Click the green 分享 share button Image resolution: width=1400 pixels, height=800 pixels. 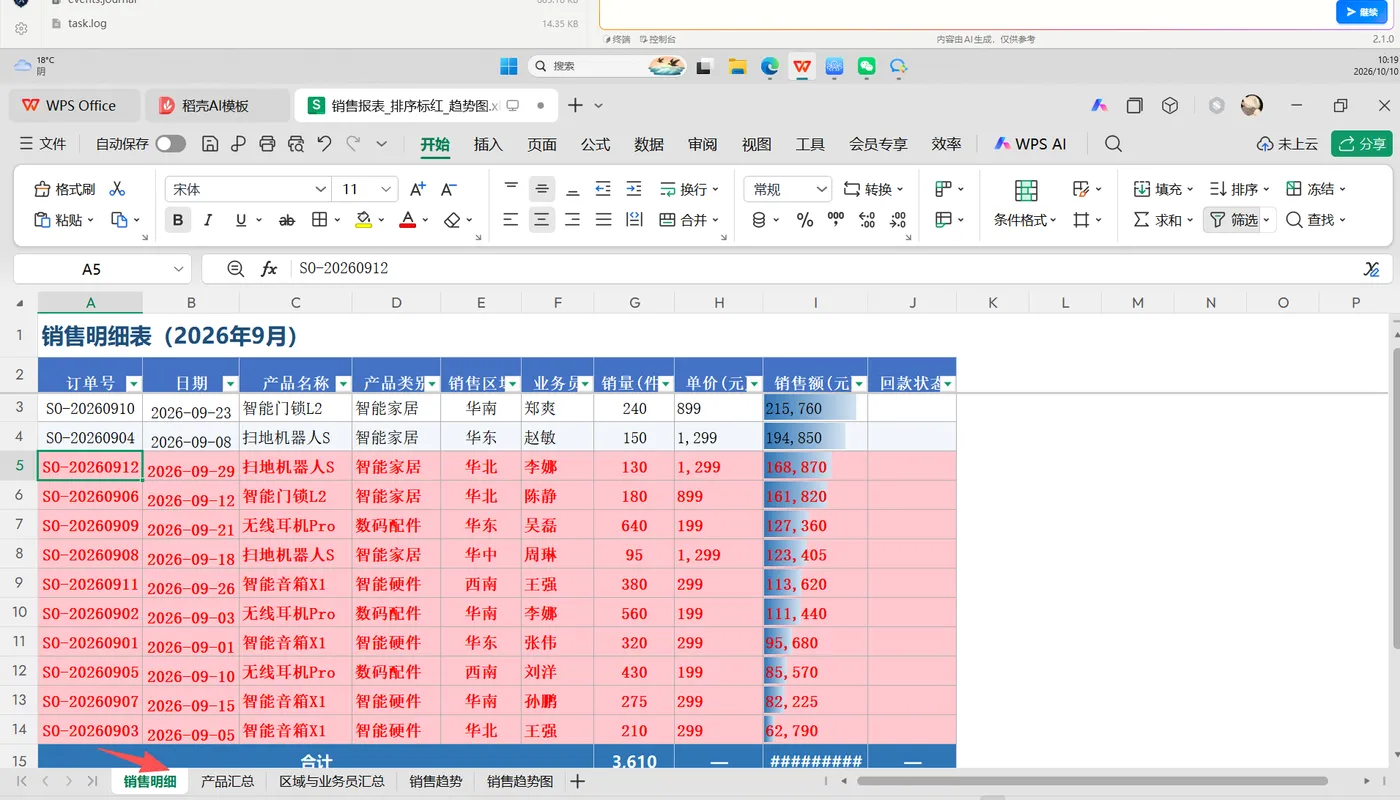1362,144
